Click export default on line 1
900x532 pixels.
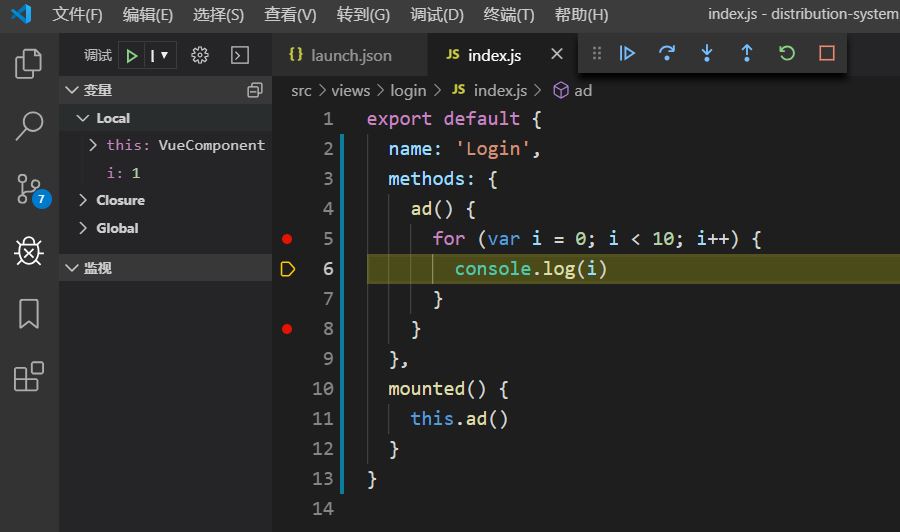pos(443,119)
